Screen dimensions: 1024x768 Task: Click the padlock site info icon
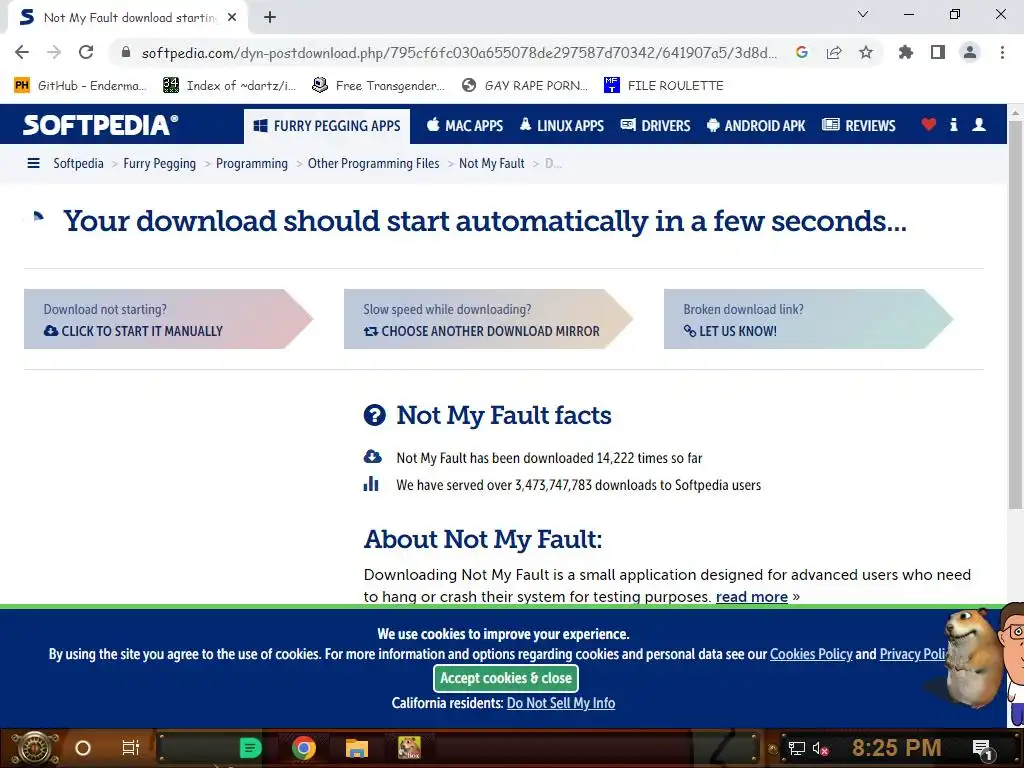click(x=126, y=52)
